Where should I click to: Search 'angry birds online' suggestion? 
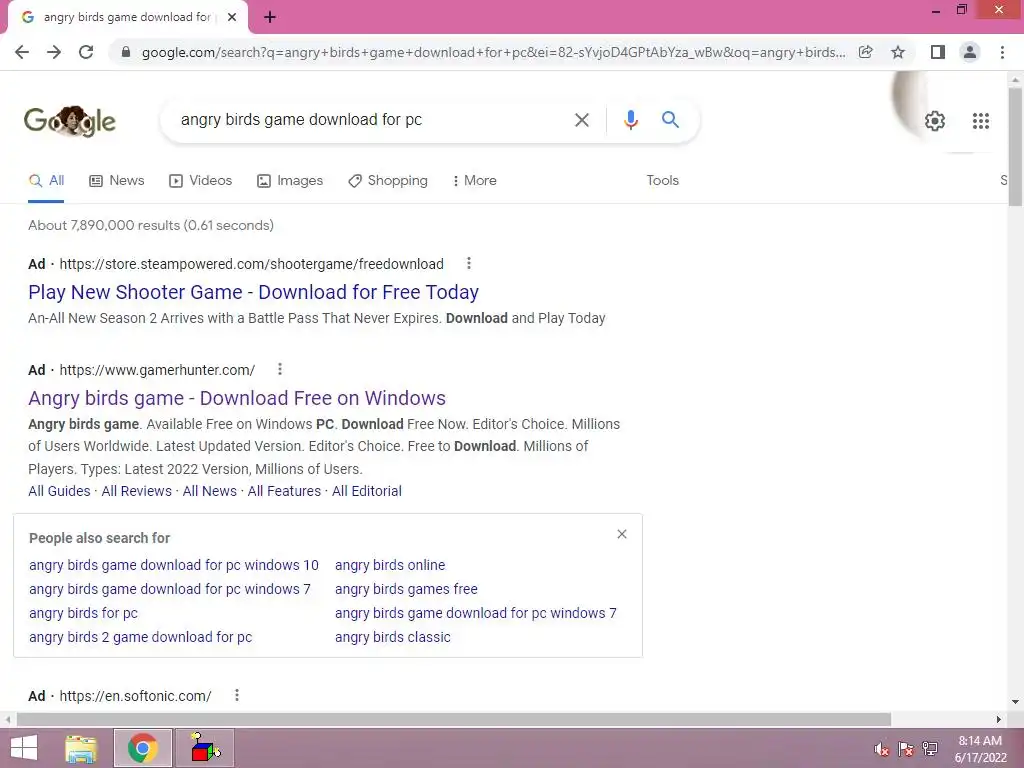[390, 565]
